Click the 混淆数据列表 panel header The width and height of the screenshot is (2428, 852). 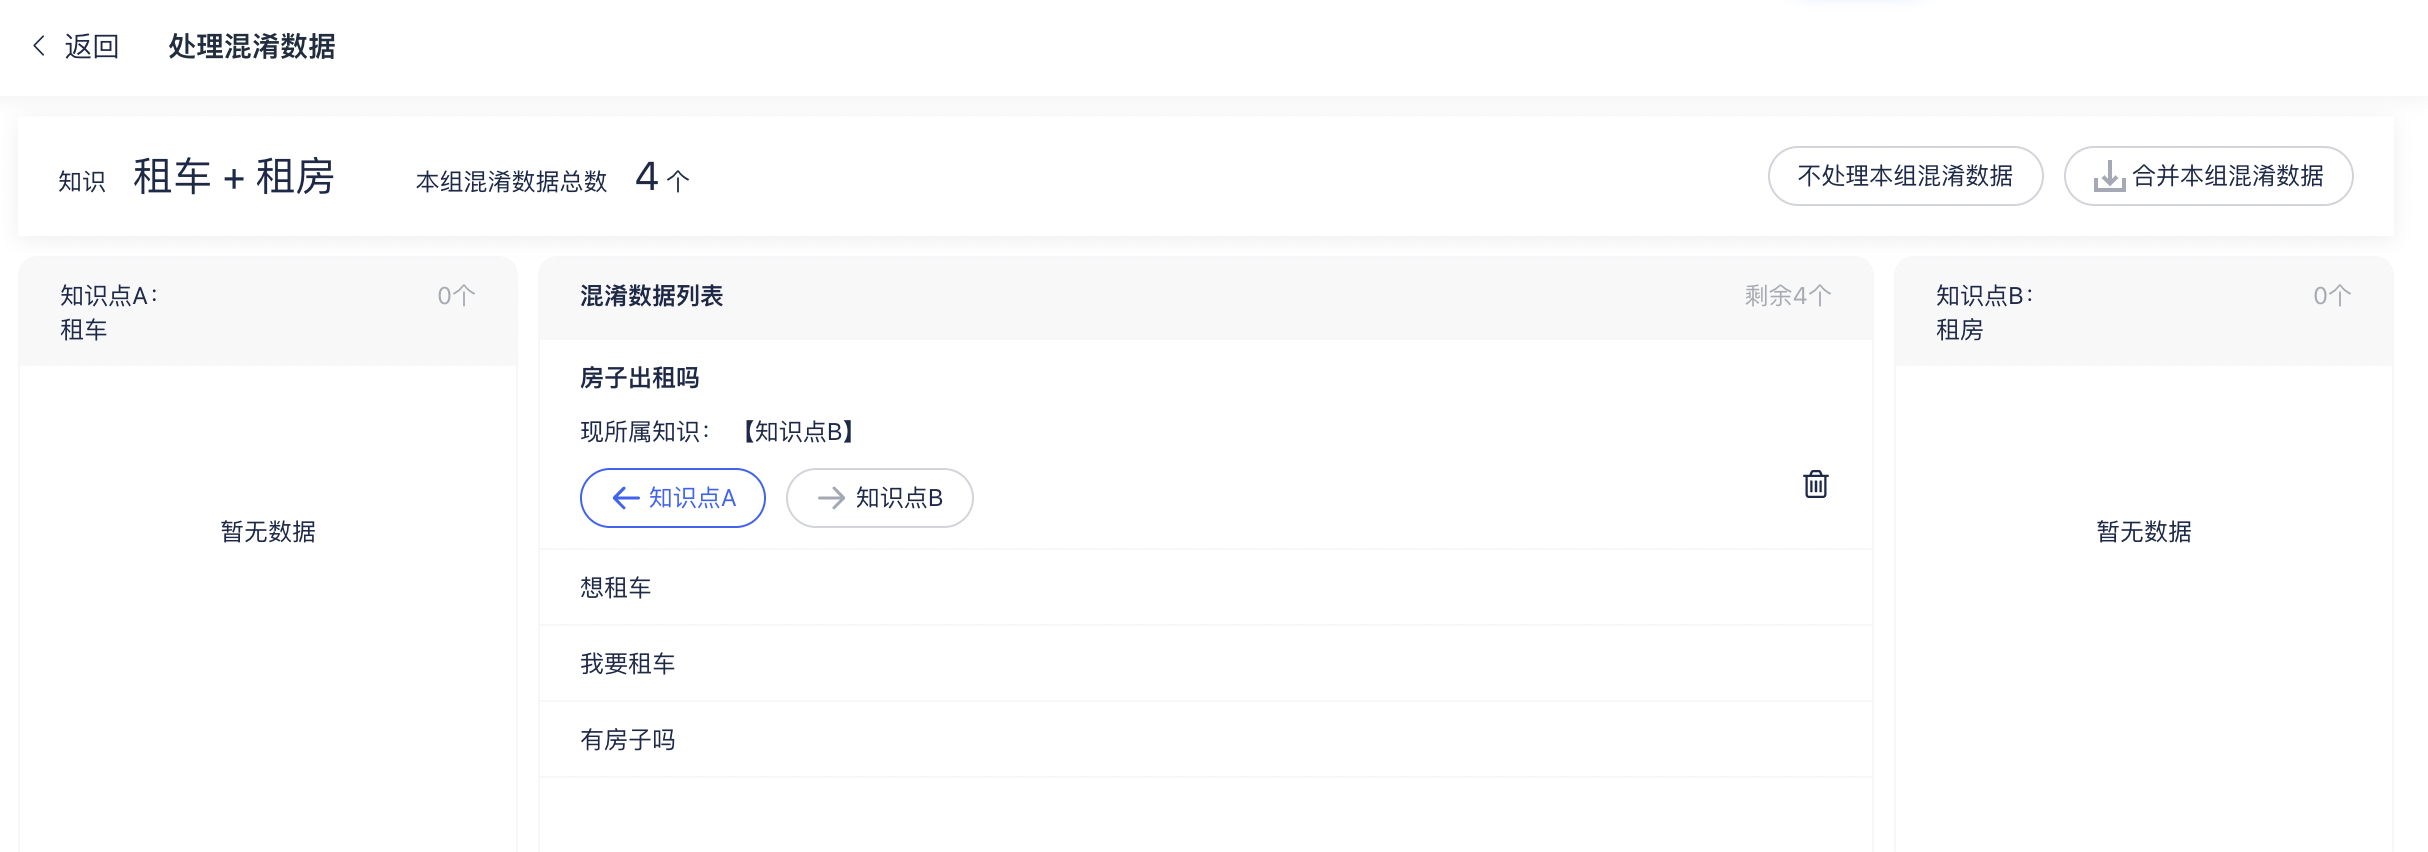652,296
